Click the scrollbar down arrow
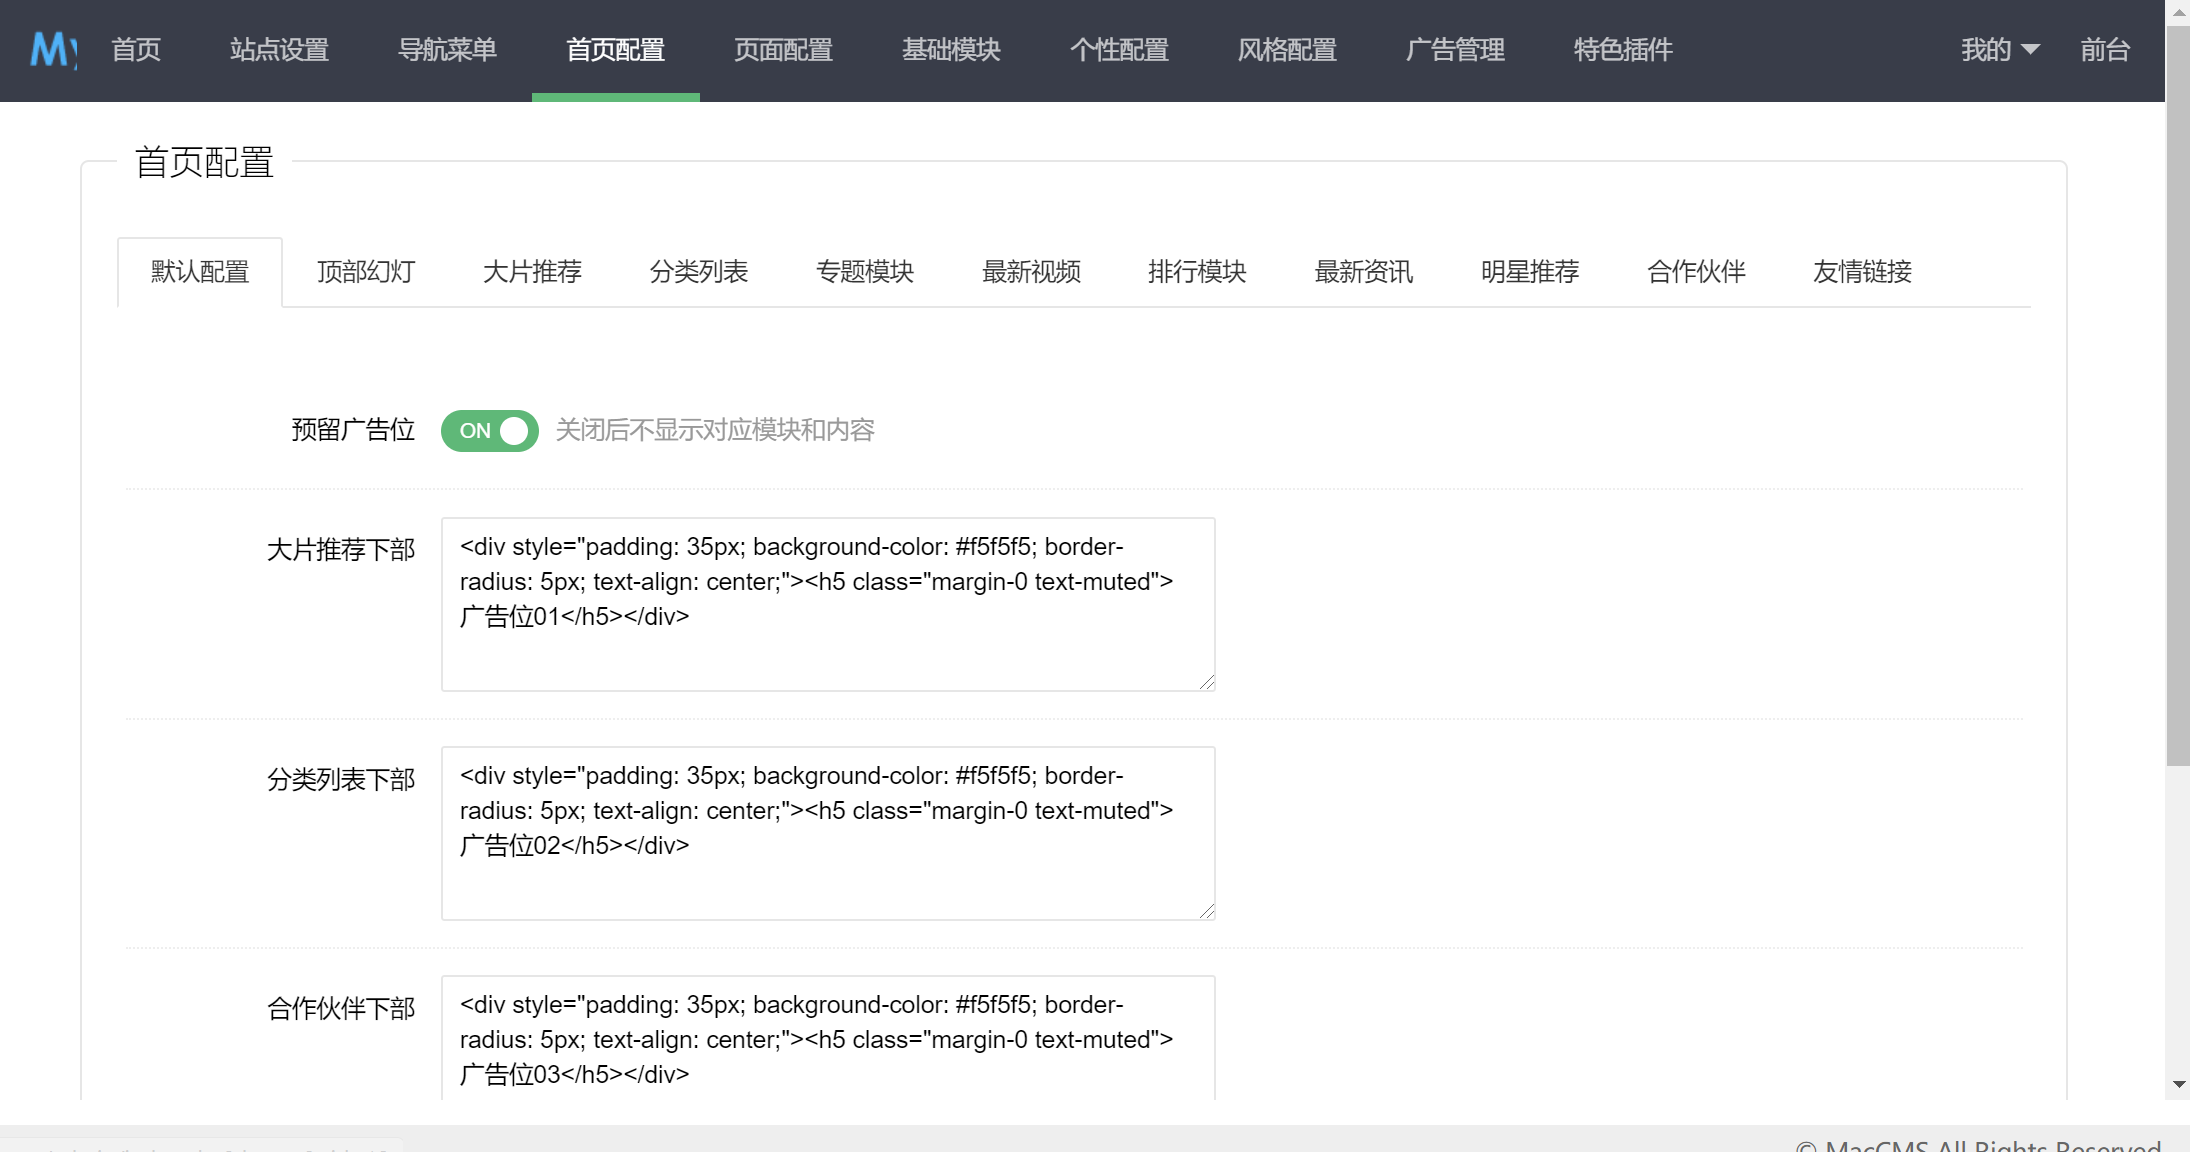This screenshot has height=1152, width=2190. coord(2178,1085)
